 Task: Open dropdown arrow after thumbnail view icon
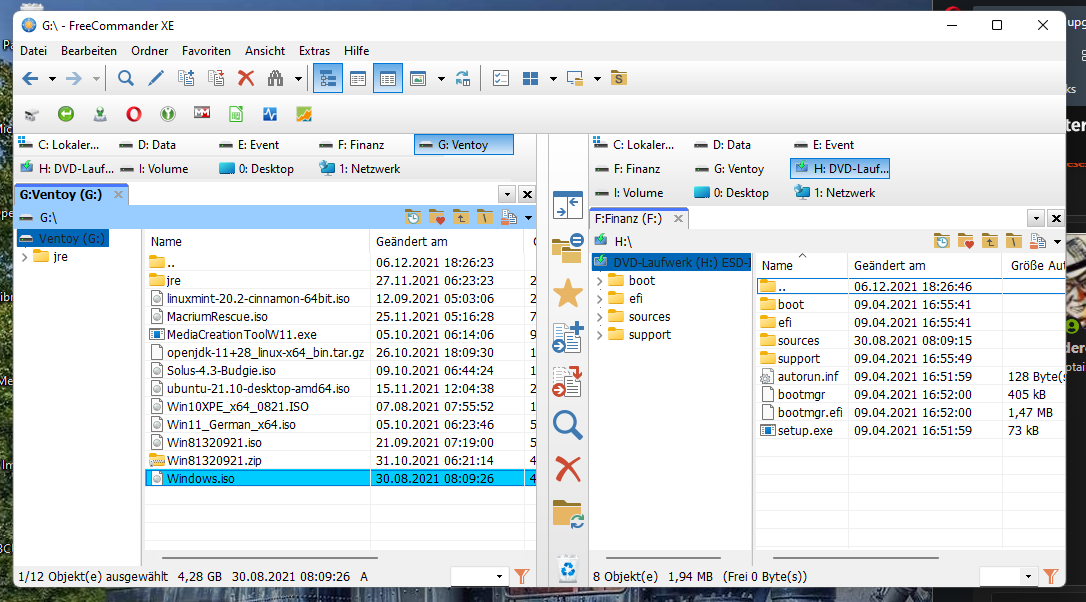441,79
